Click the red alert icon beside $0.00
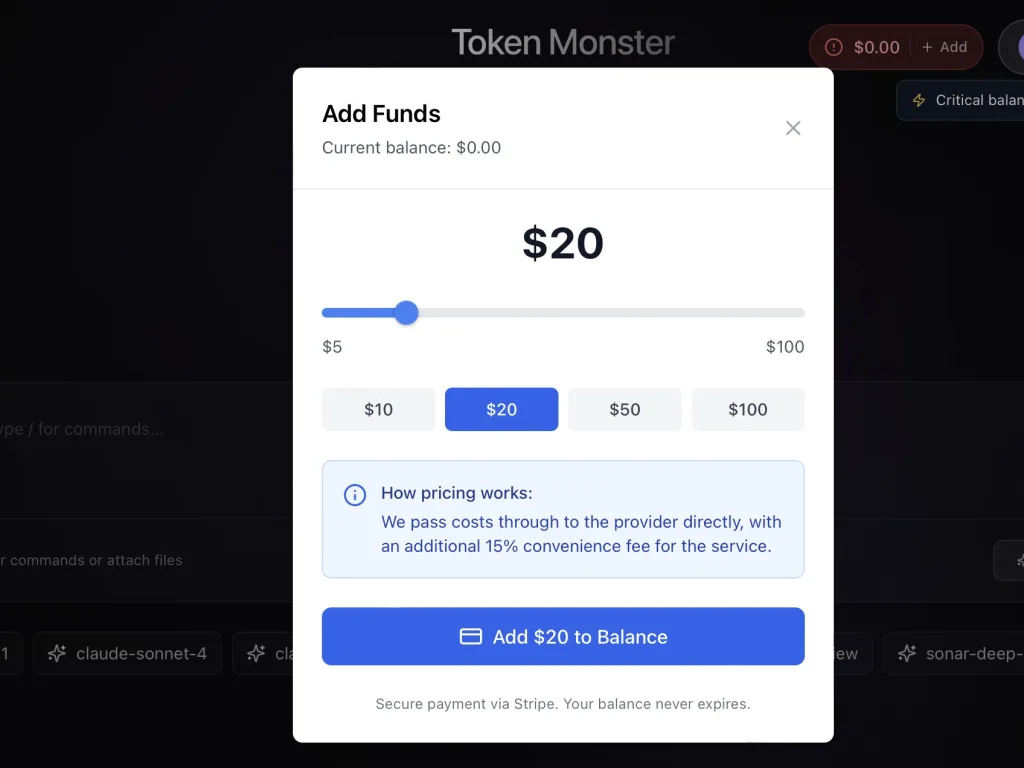 point(833,47)
